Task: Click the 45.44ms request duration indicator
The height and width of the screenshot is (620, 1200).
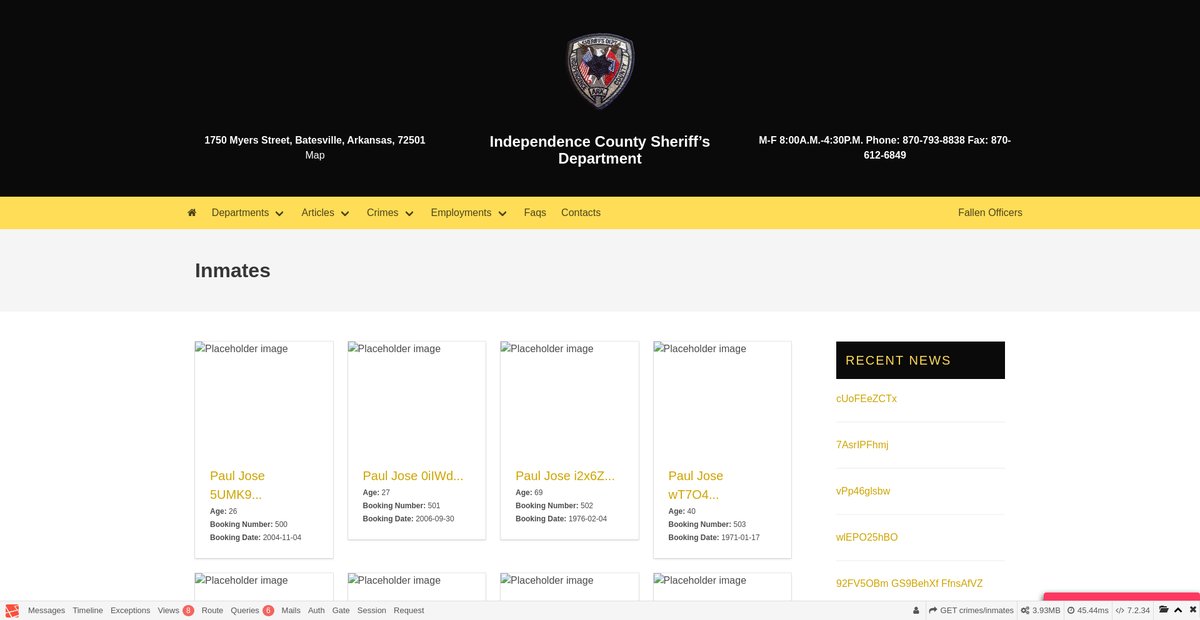Action: [x=1088, y=610]
